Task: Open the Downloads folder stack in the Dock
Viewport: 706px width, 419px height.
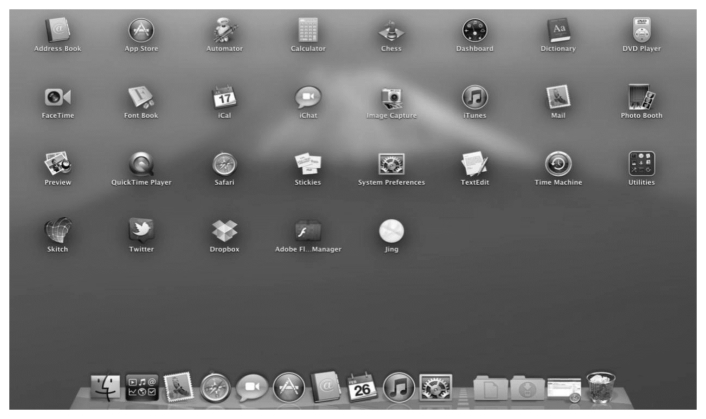Action: (527, 388)
